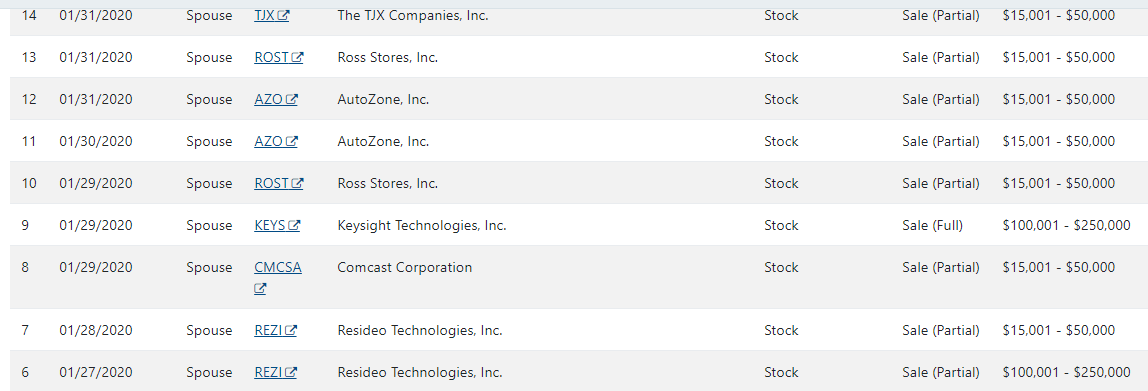Click the external-link icon beside AZO in row 12
1148x391 pixels.
[291, 100]
